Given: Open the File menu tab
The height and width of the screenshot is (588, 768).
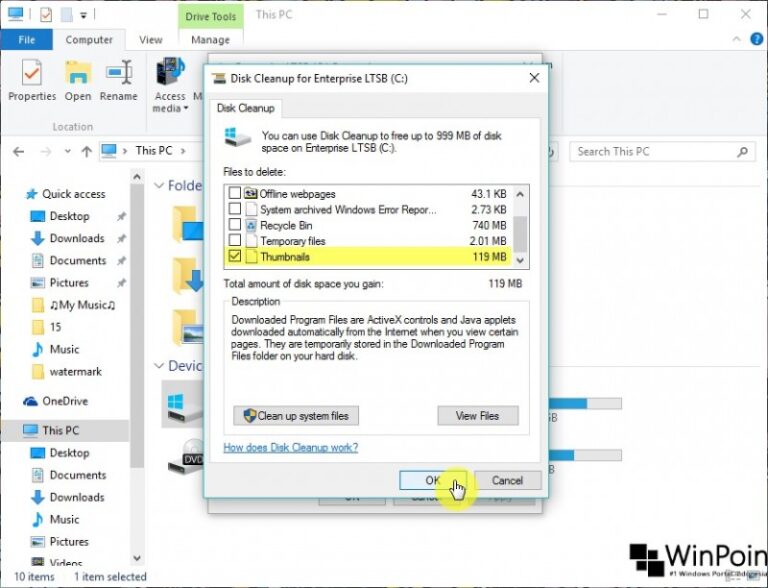Looking at the screenshot, I should [26, 40].
